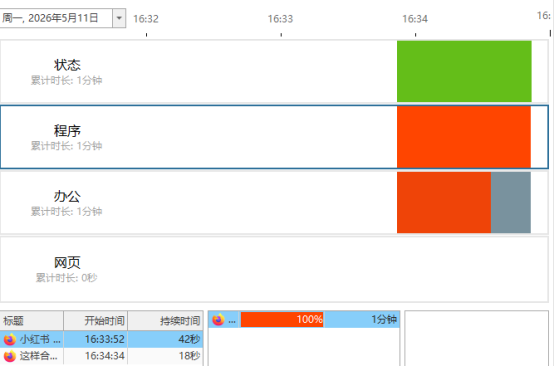
Task: Select the 状态 row label
Action: coord(67,65)
